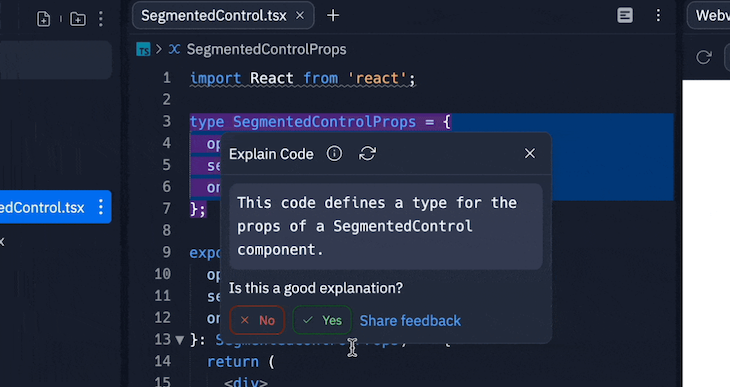Screen dimensions: 730x387
Task: Open options menu for edControl.tsx file
Action: click(101, 207)
